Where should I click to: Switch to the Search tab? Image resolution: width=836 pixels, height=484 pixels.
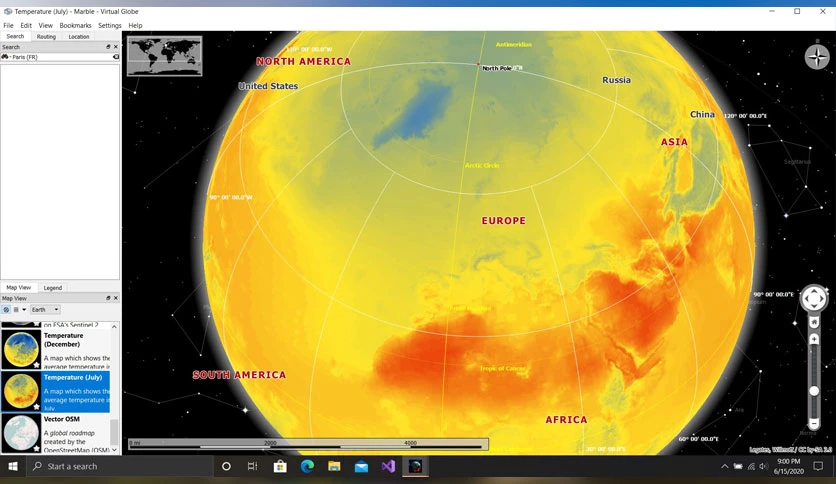(15, 36)
